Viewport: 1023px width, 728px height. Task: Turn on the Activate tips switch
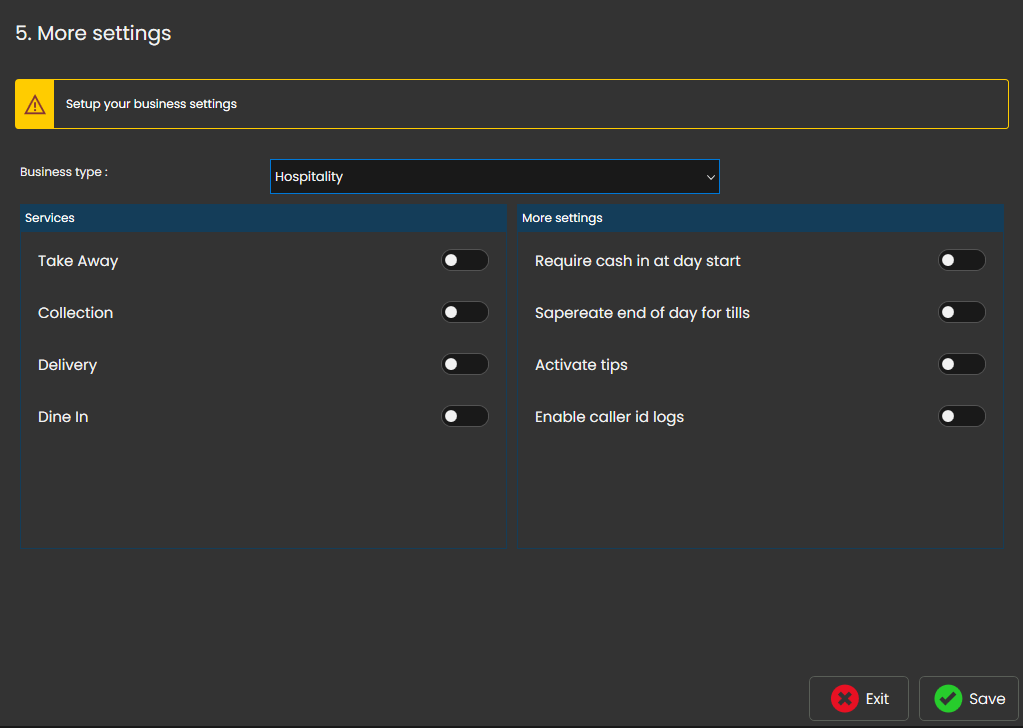click(x=961, y=365)
